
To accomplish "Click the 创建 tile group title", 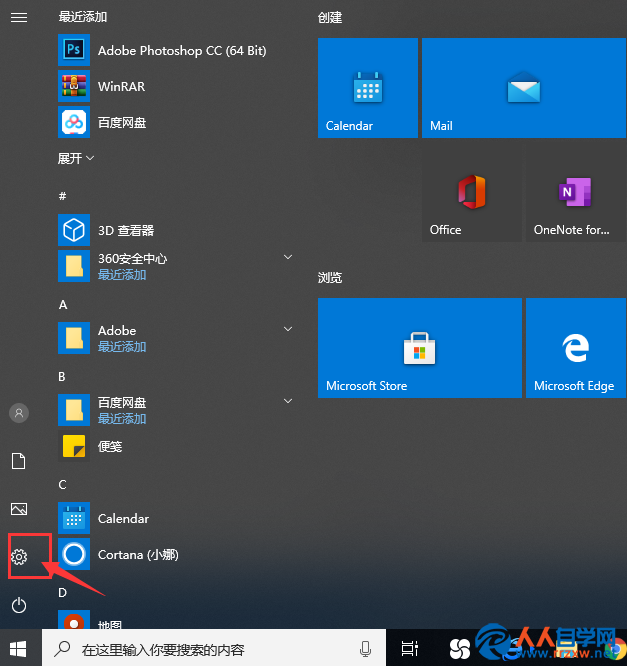I will [330, 17].
